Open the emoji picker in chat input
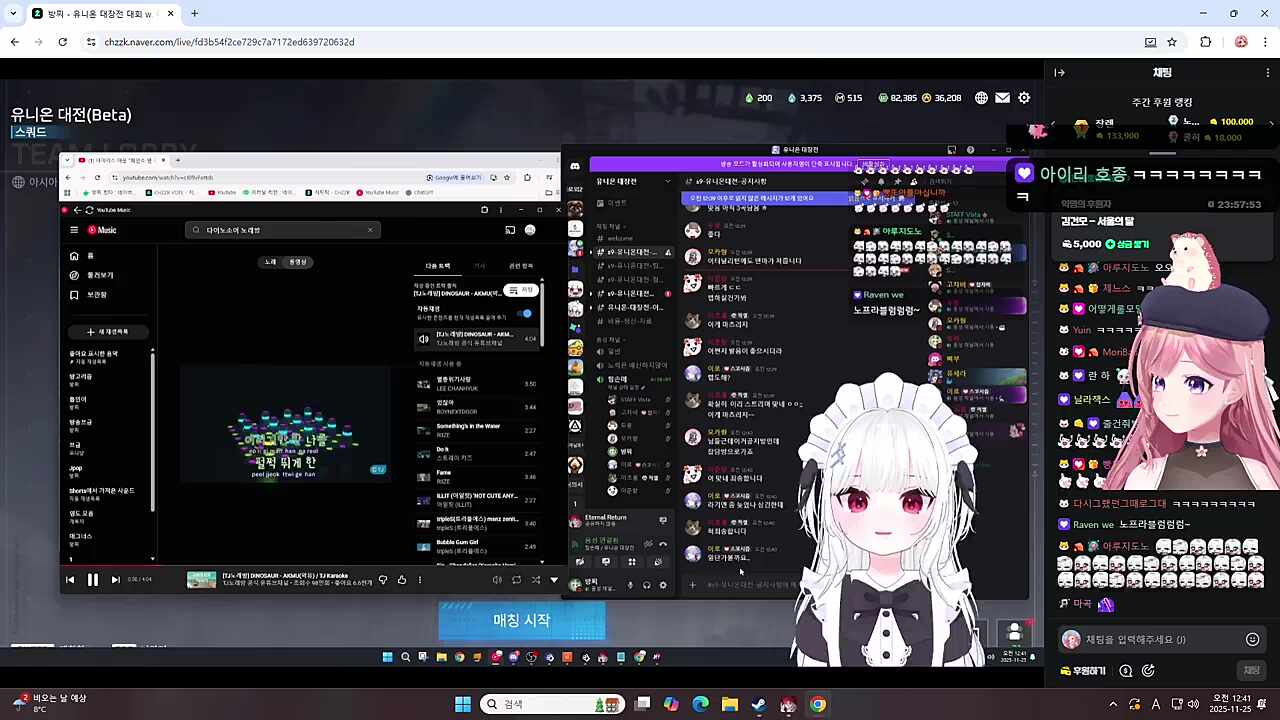Viewport: 1280px width, 720px height. click(x=1252, y=640)
